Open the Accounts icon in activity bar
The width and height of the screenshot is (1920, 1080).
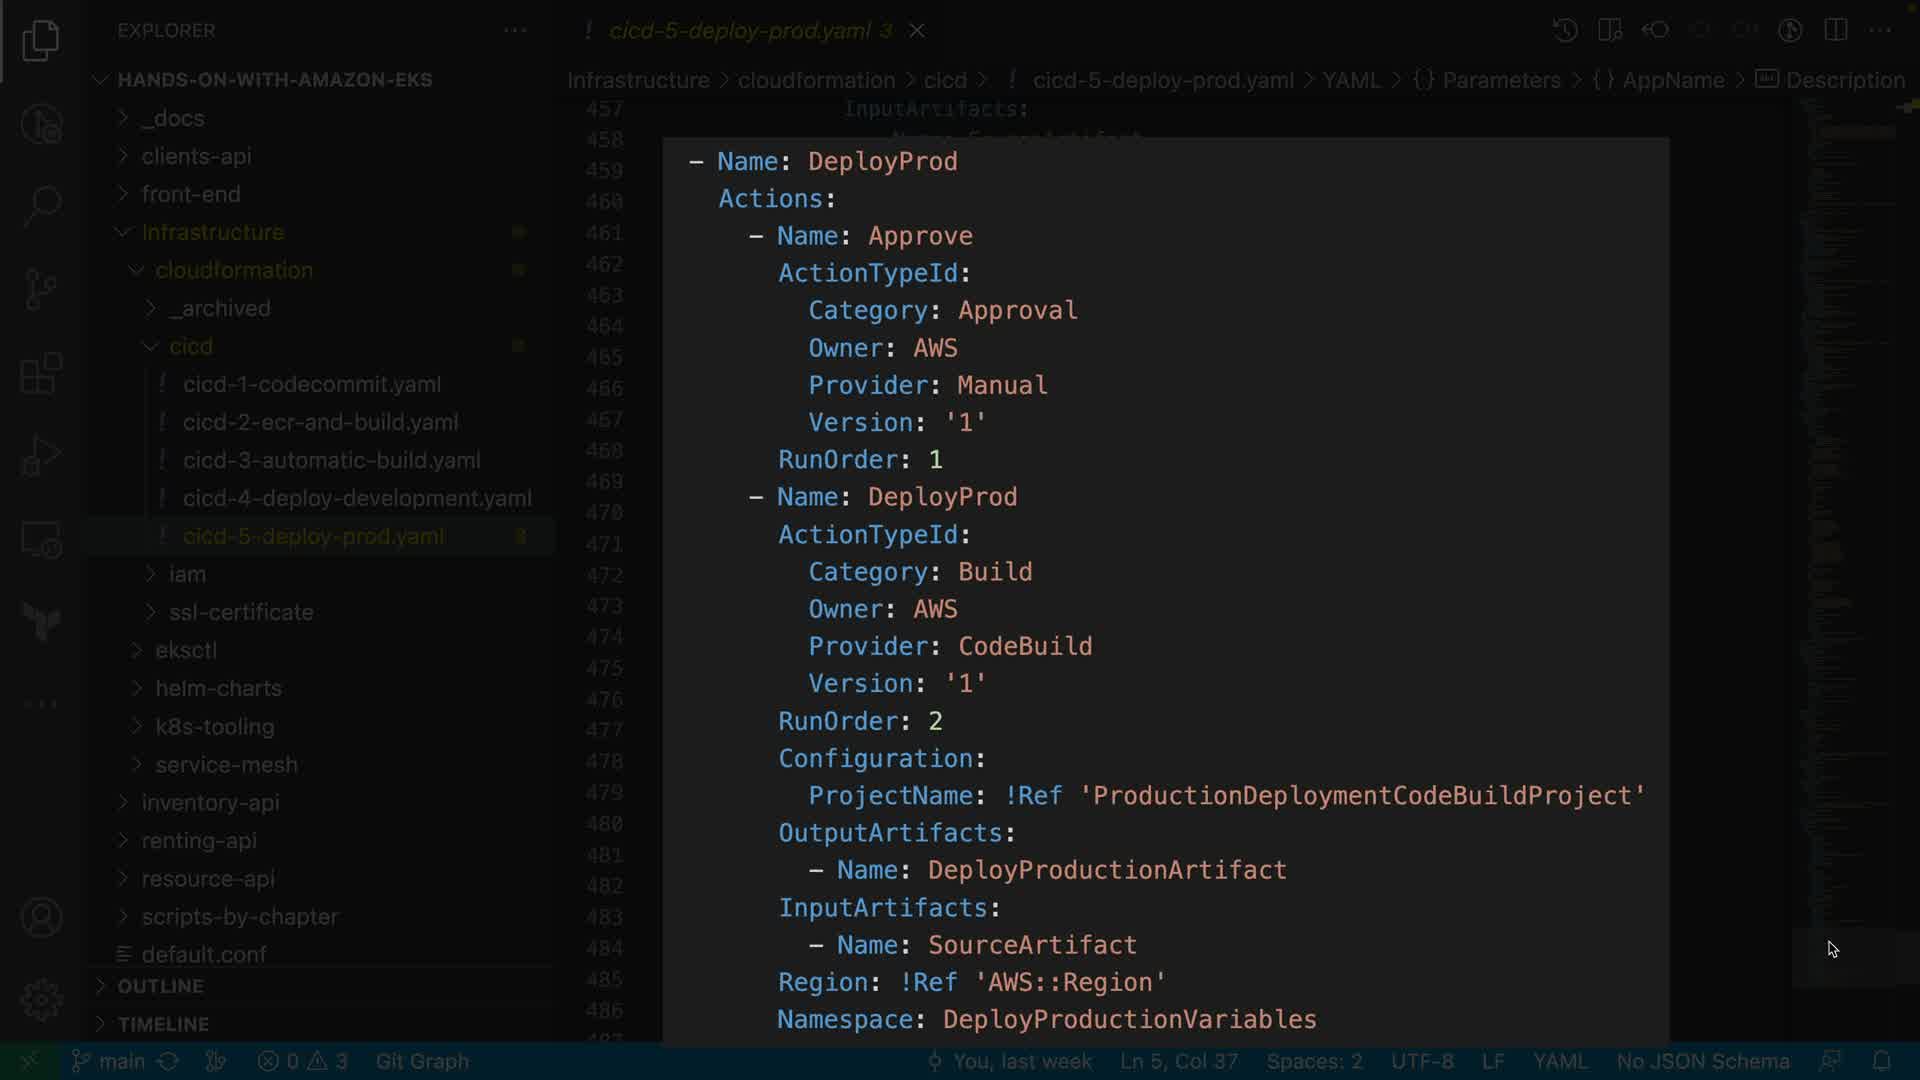coord(41,917)
